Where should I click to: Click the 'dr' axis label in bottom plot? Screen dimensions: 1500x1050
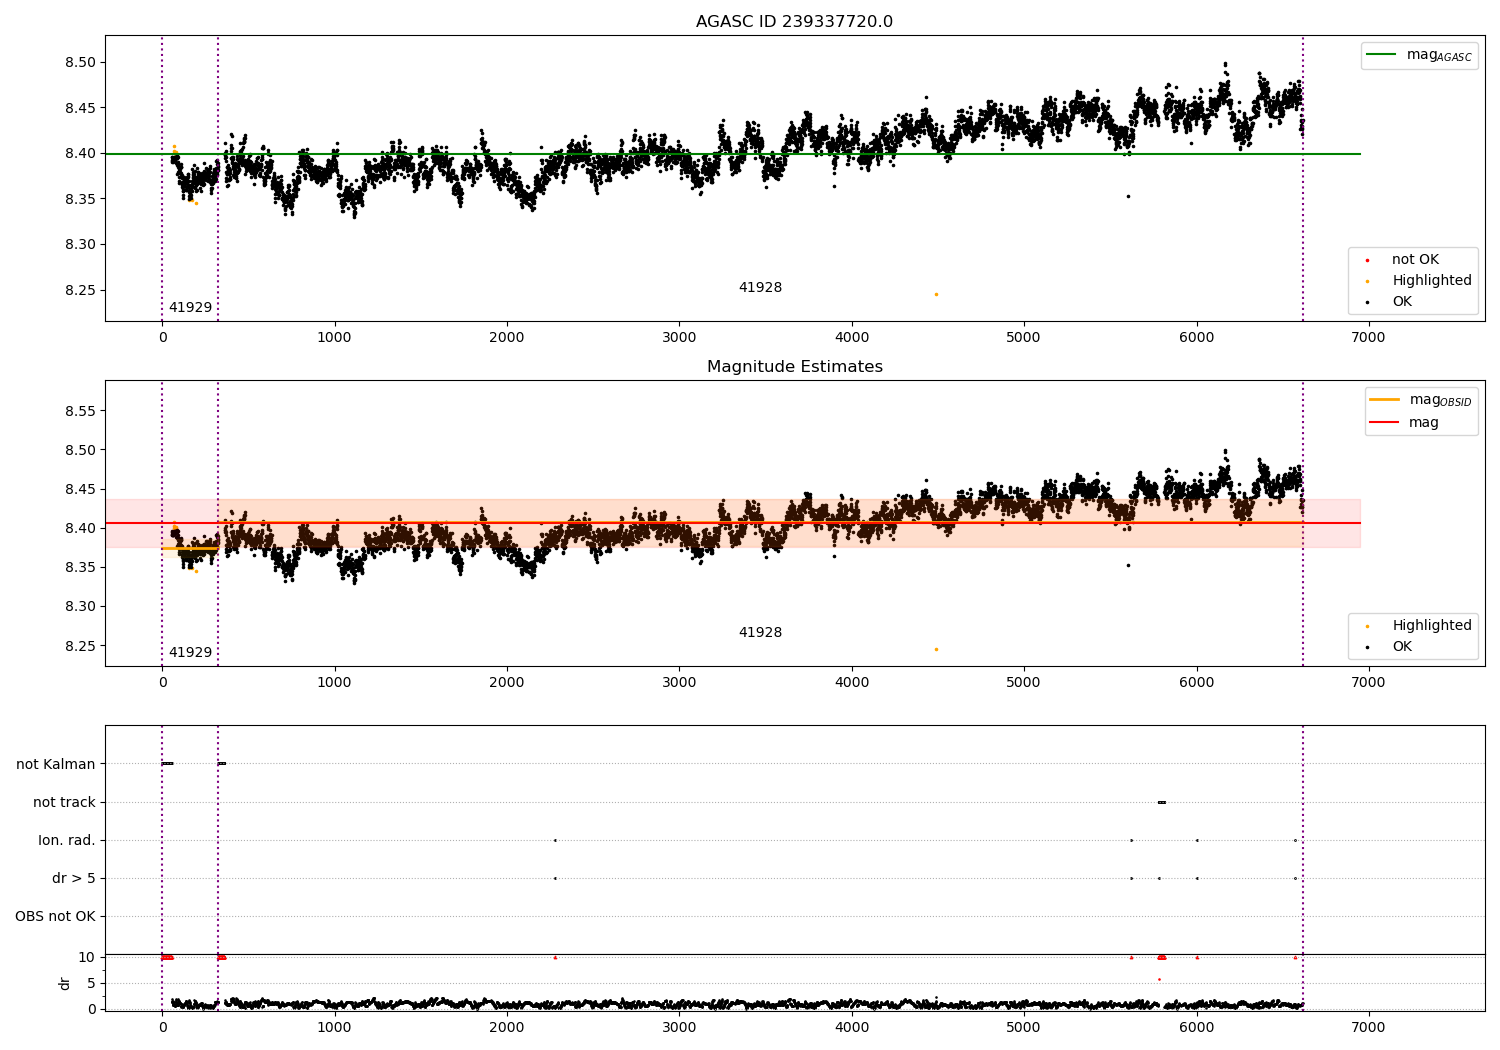click(x=65, y=984)
